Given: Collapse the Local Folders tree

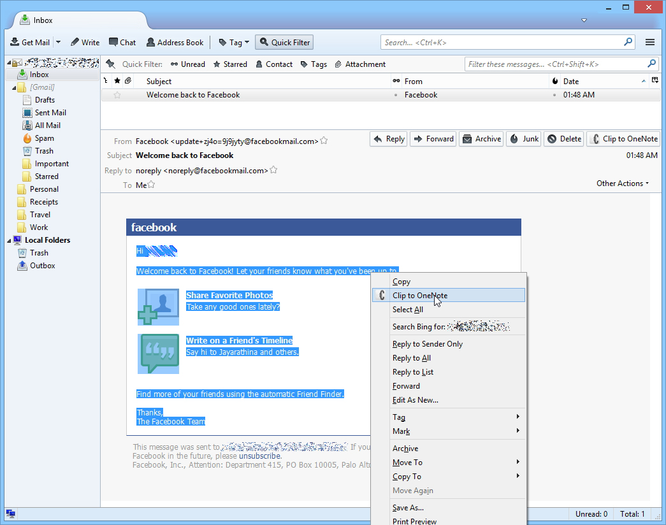Looking at the screenshot, I should coord(9,240).
